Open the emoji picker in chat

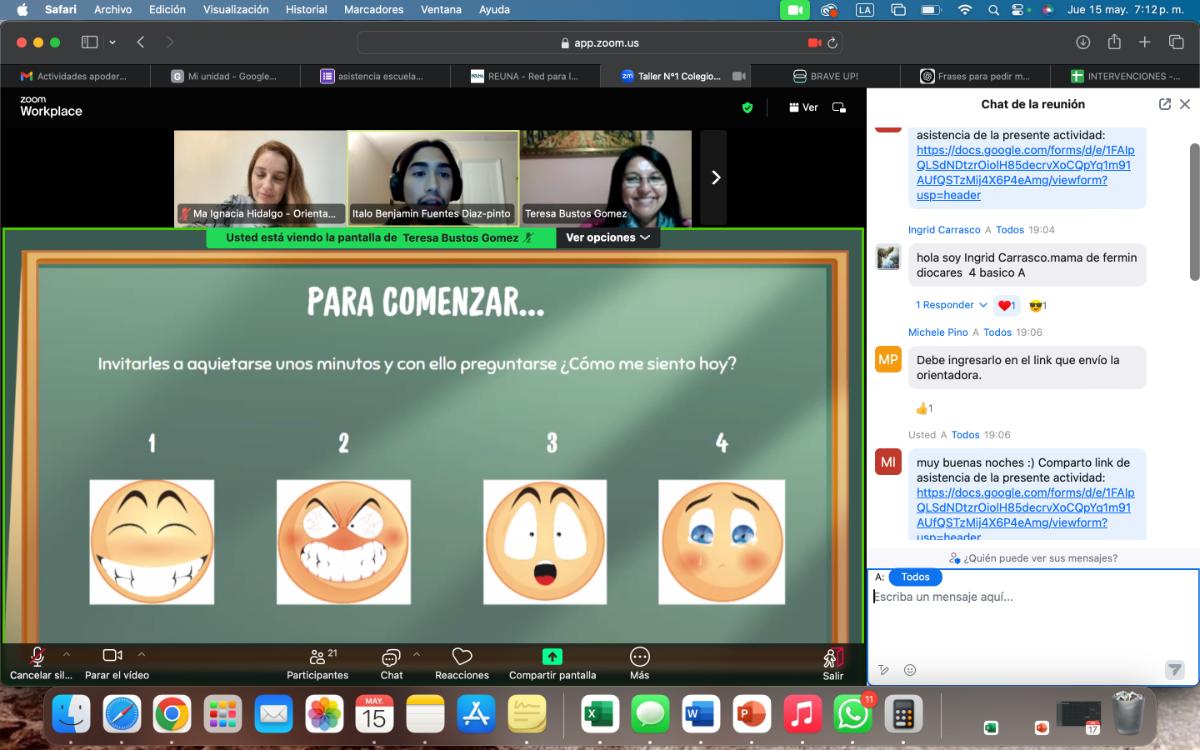[x=910, y=670]
